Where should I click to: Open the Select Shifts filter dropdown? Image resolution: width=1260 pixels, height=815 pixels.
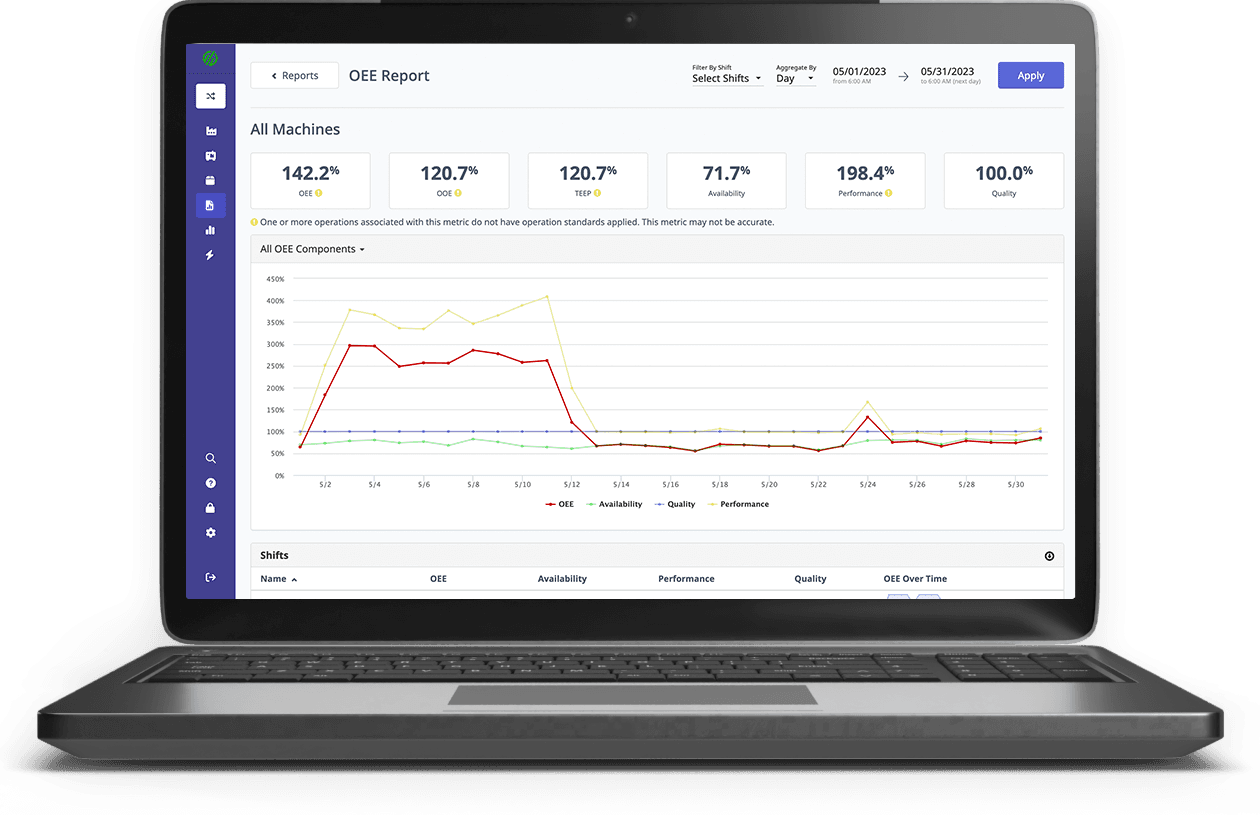(727, 78)
